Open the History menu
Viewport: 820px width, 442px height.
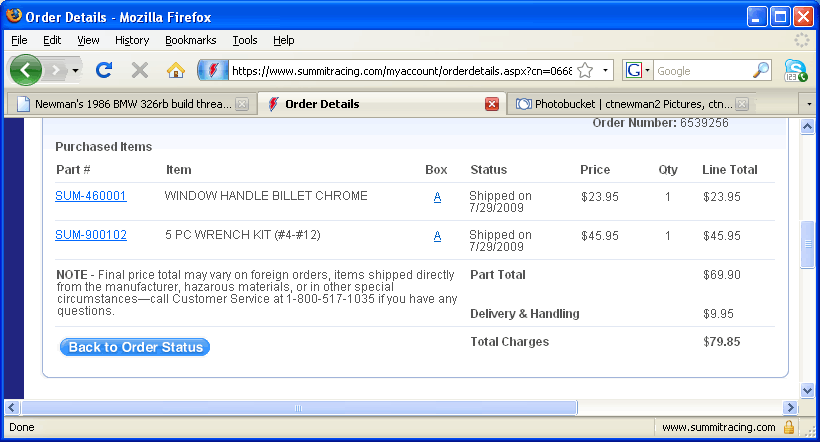coord(132,40)
